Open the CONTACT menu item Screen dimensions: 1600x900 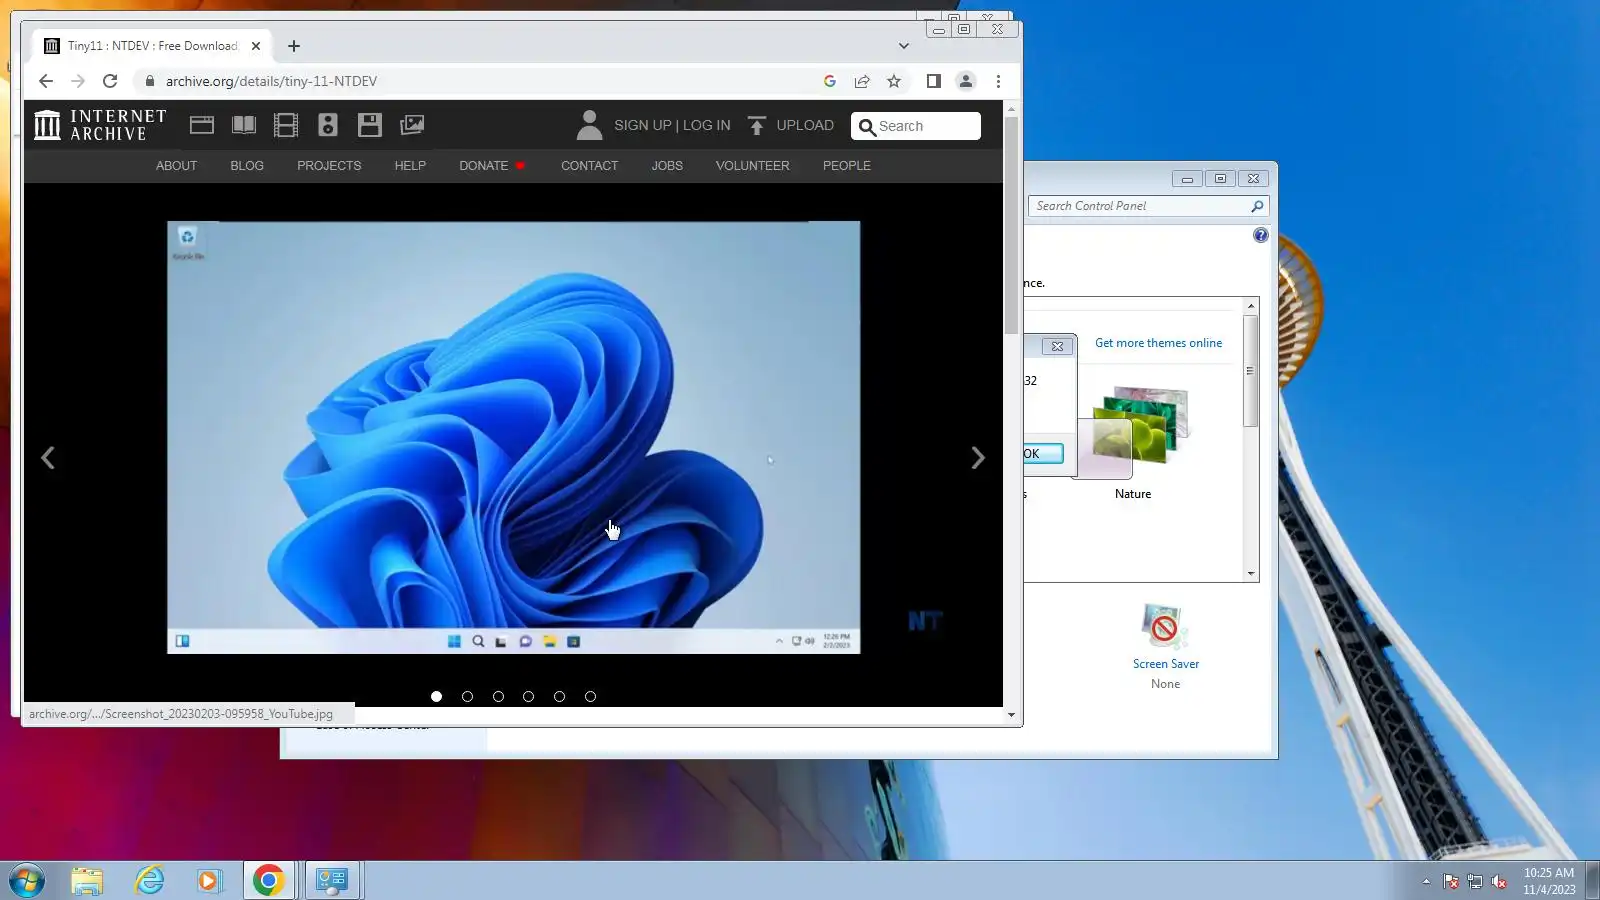pyautogui.click(x=589, y=166)
